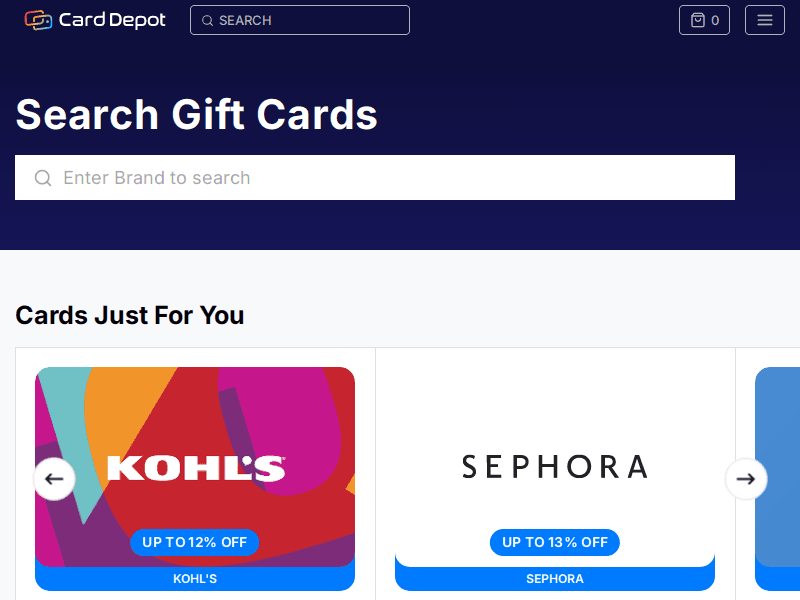Select the SEARCH menu field in the header

click(x=299, y=20)
